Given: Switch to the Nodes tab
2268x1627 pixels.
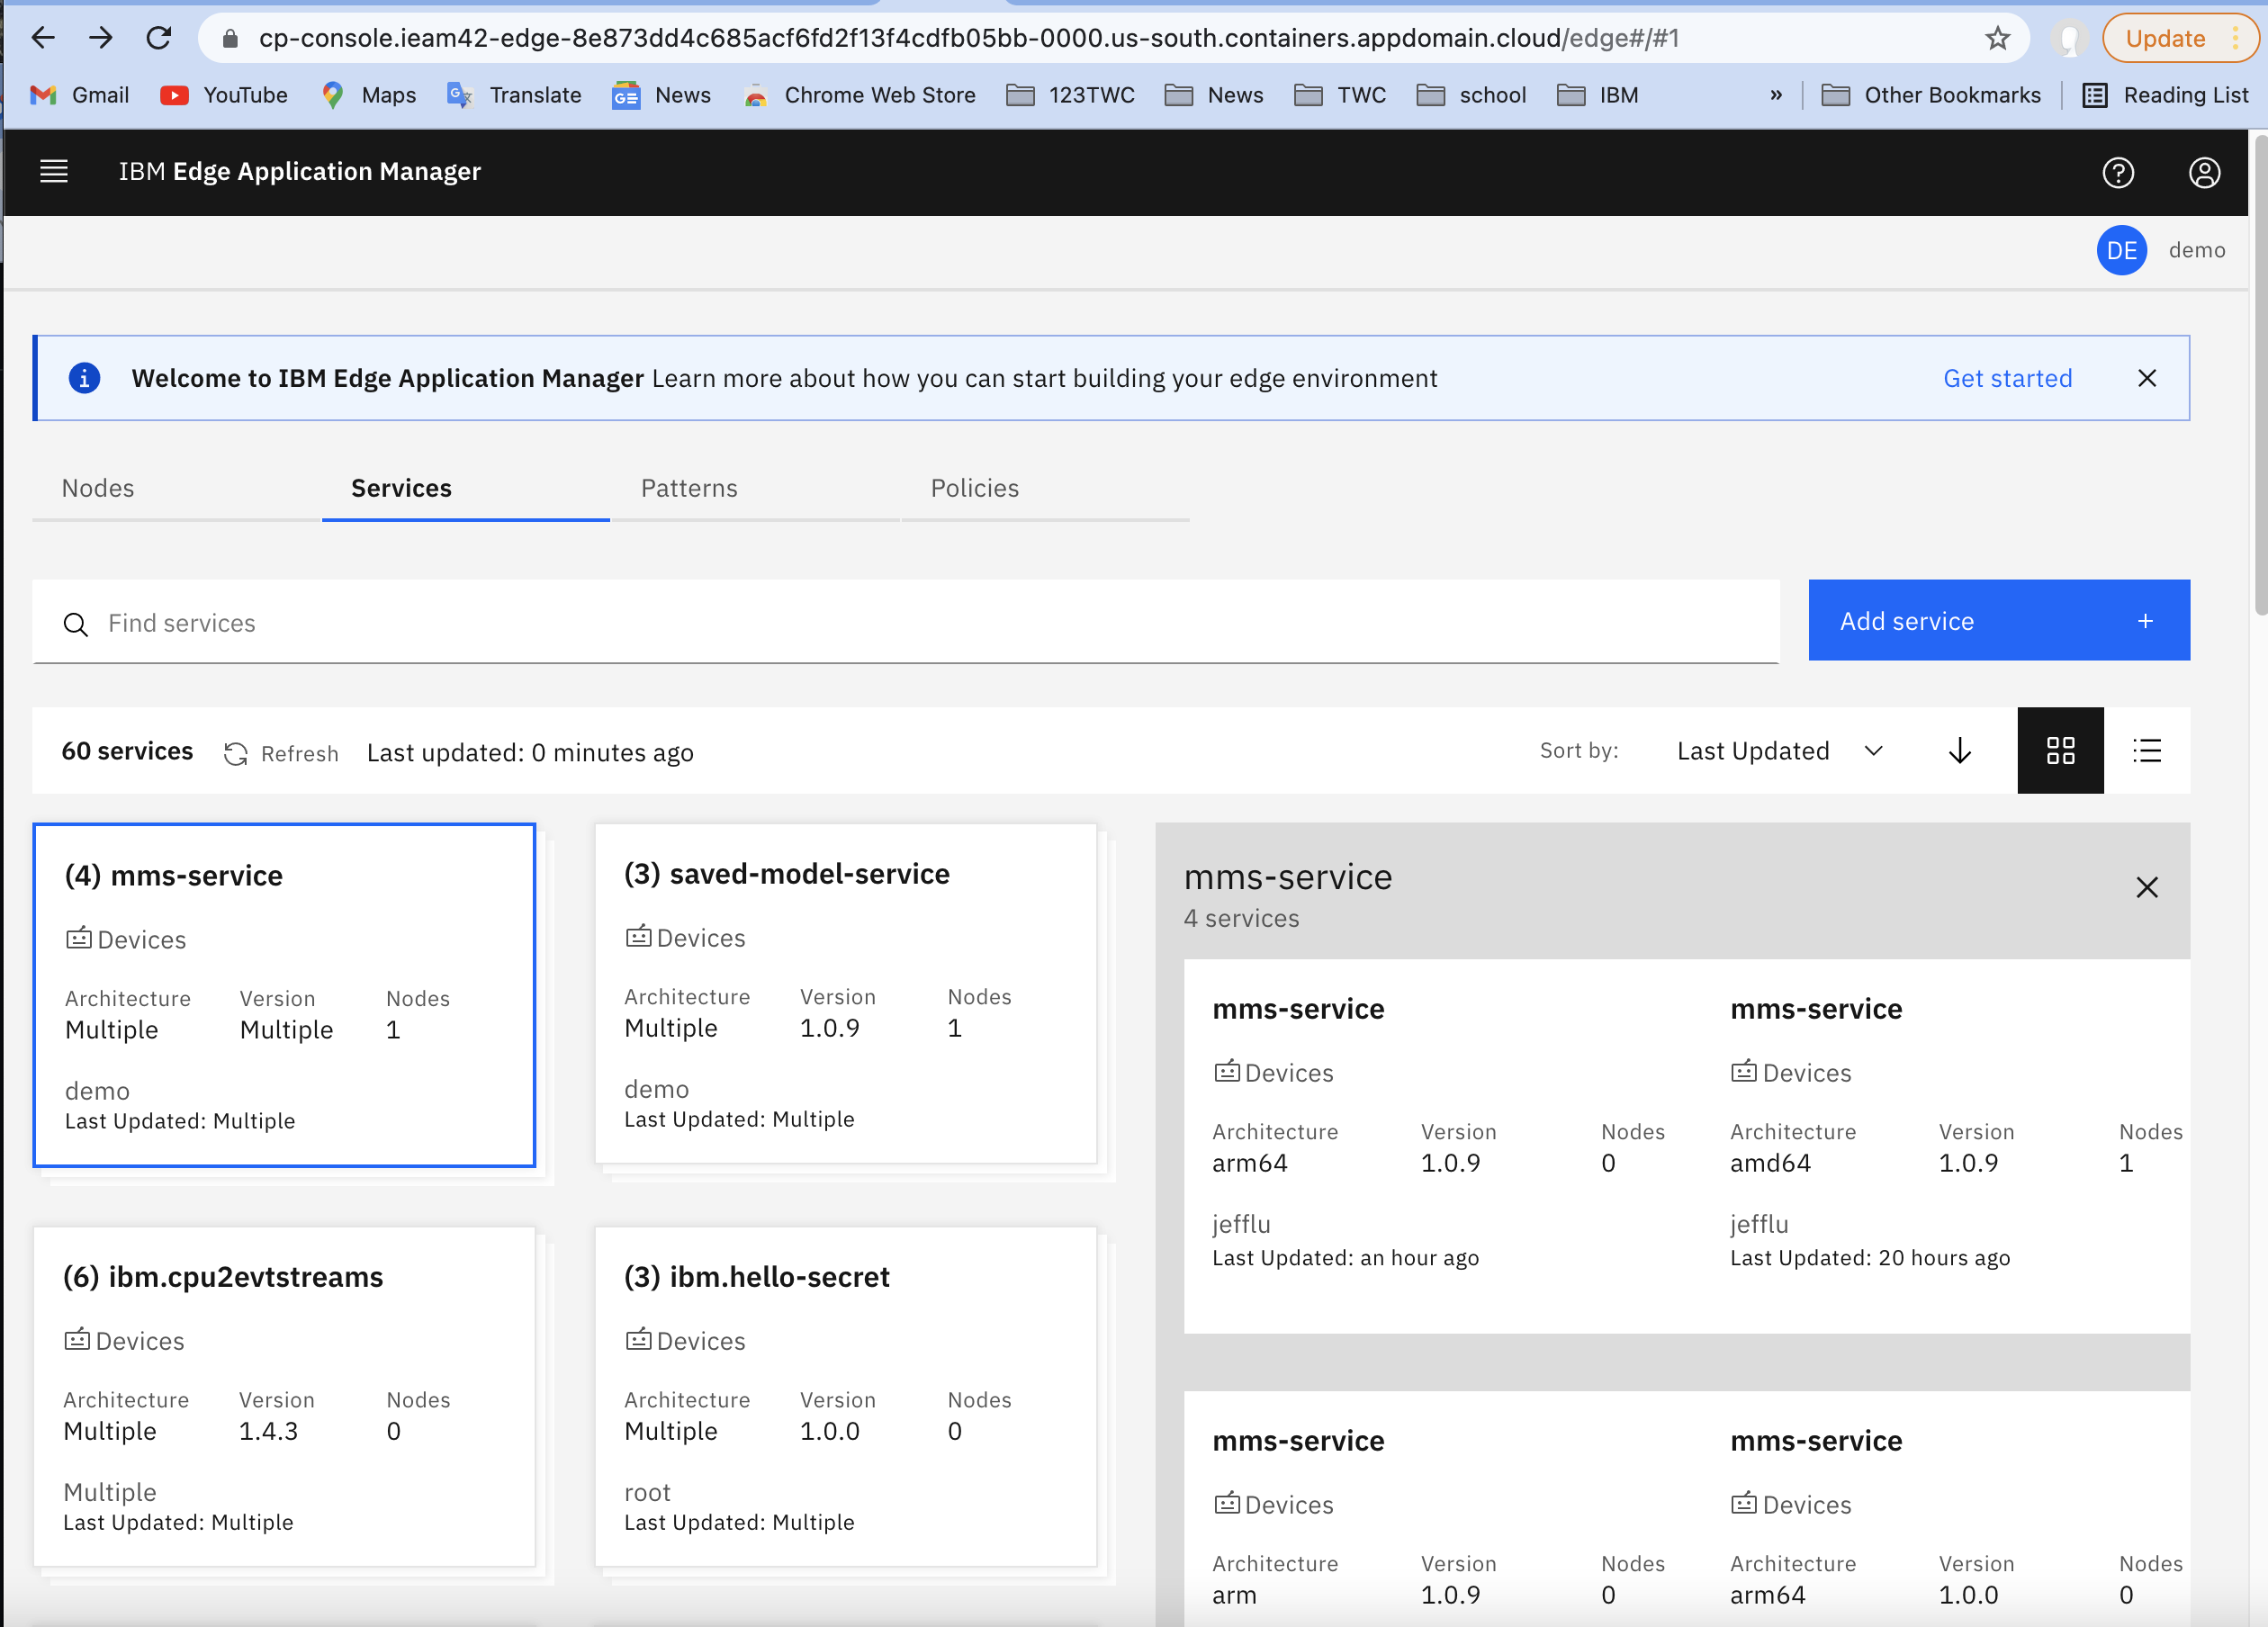Looking at the screenshot, I should coord(97,488).
